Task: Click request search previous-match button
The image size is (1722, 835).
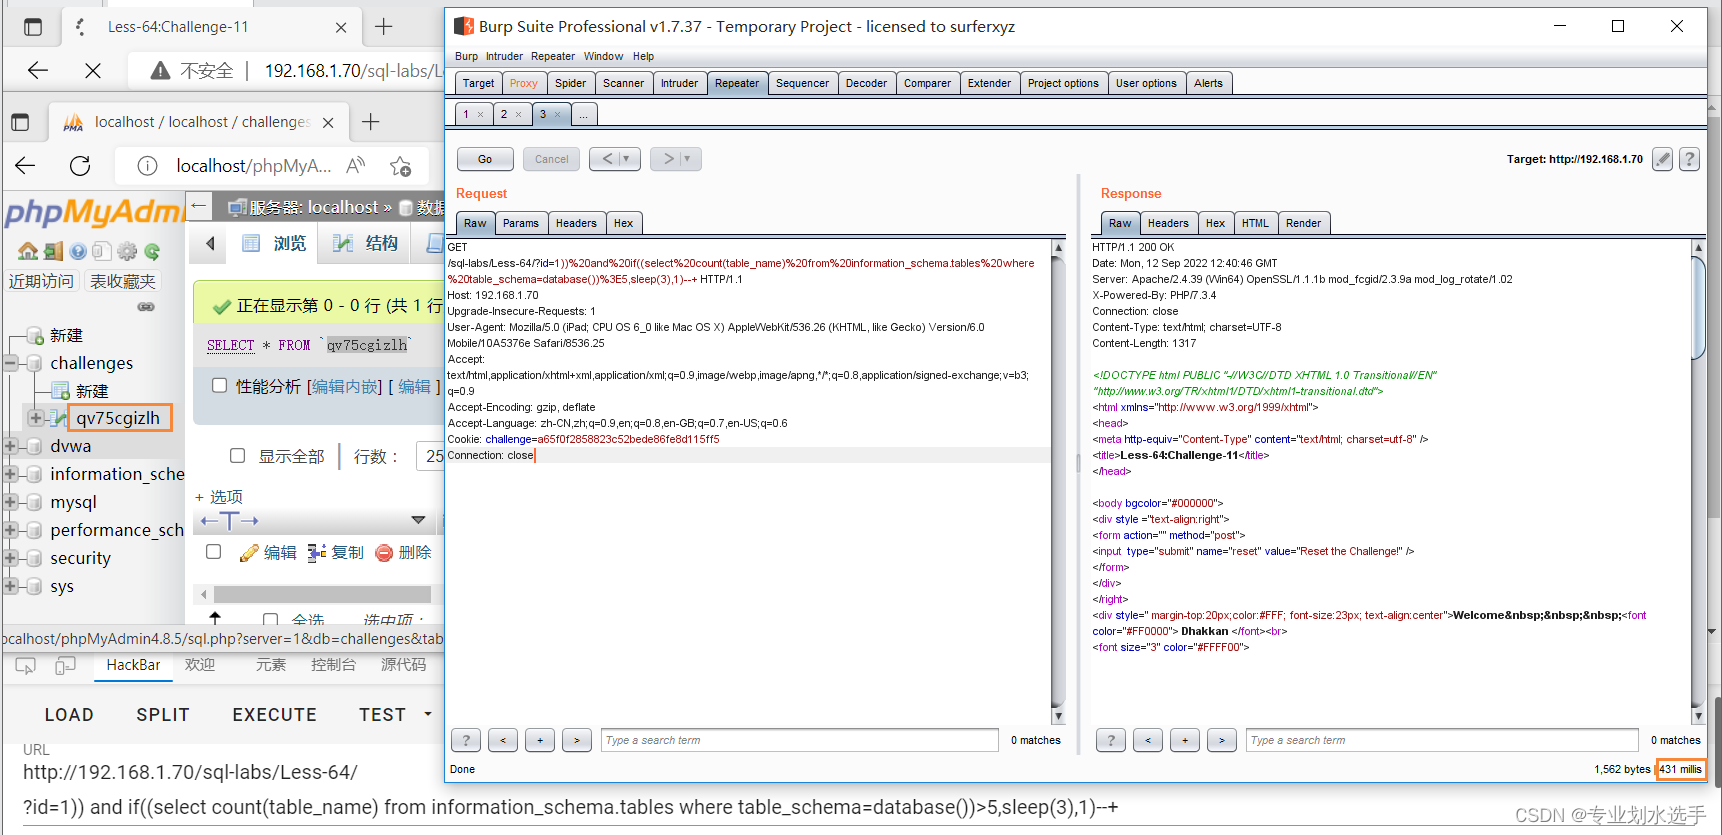Action: [x=503, y=740]
